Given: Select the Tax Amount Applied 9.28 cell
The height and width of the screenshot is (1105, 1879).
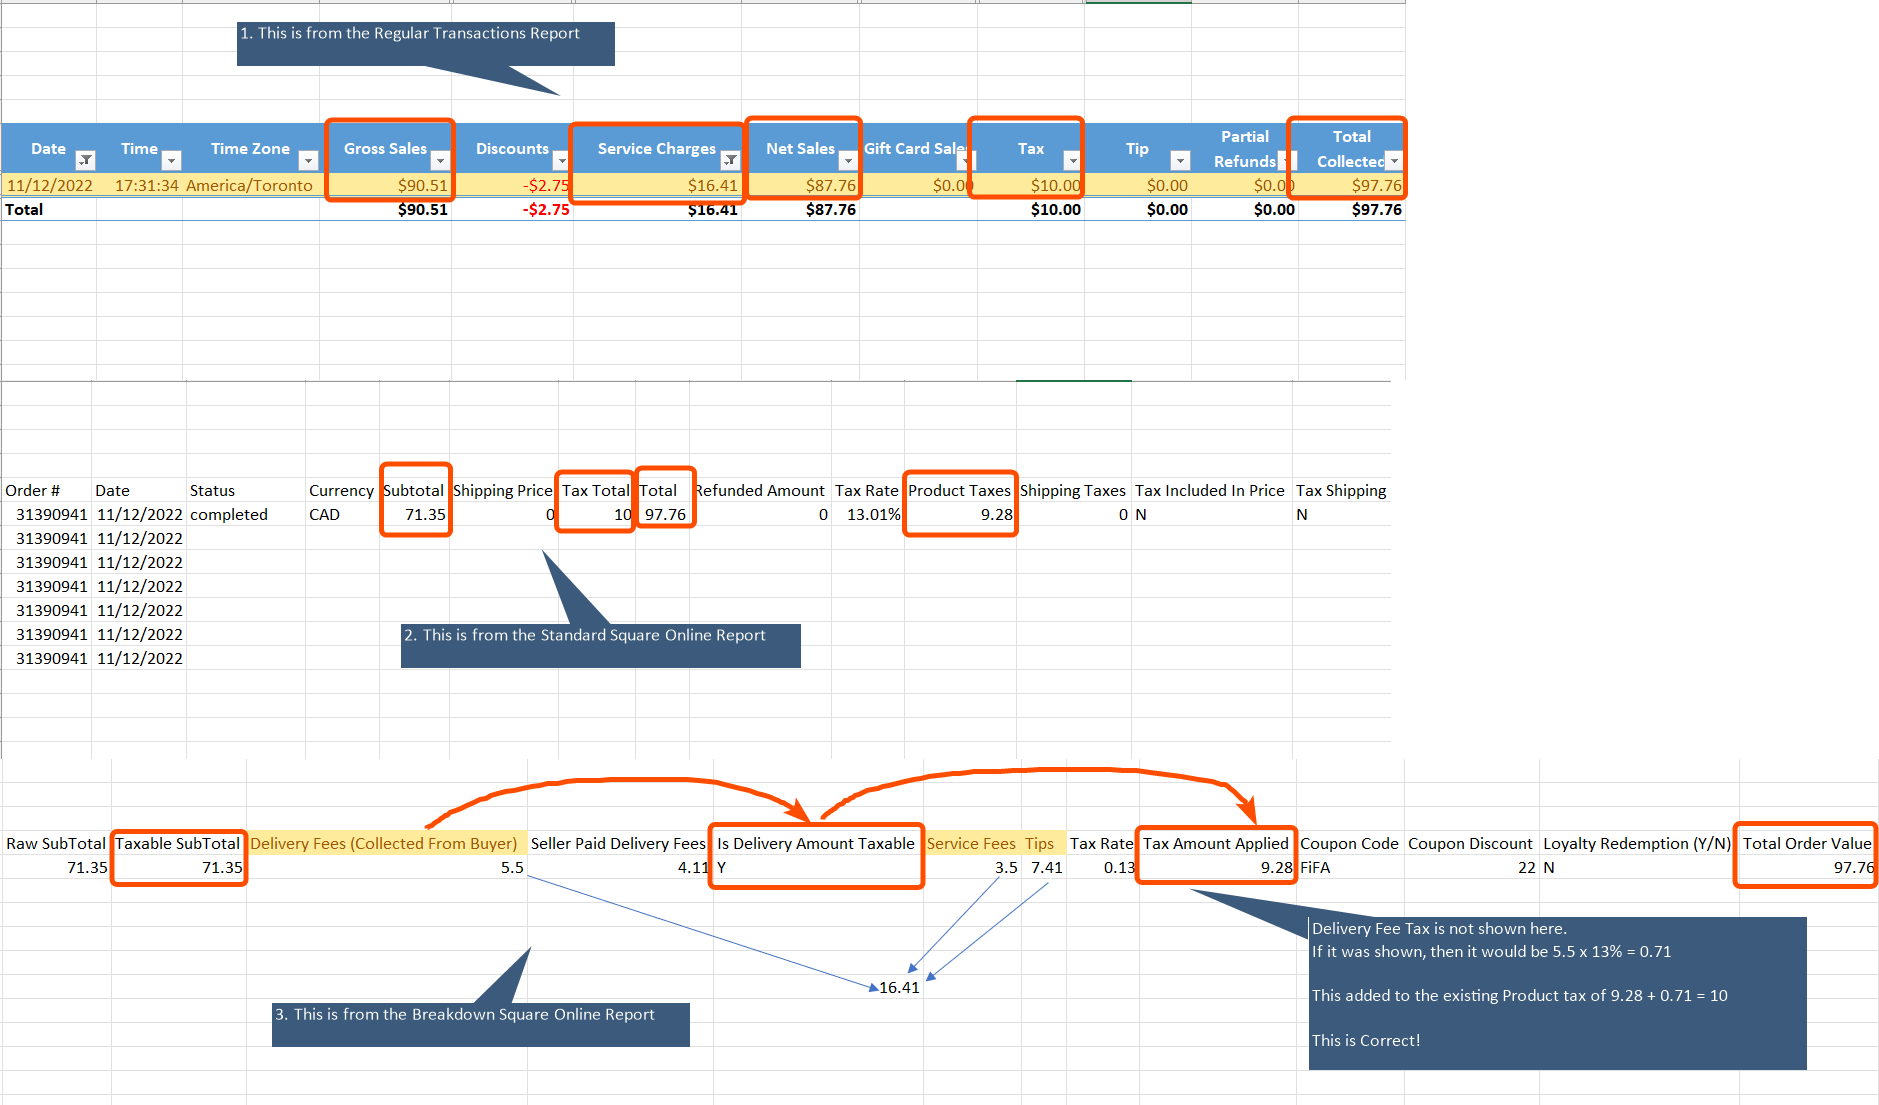Looking at the screenshot, I should click(x=1217, y=867).
